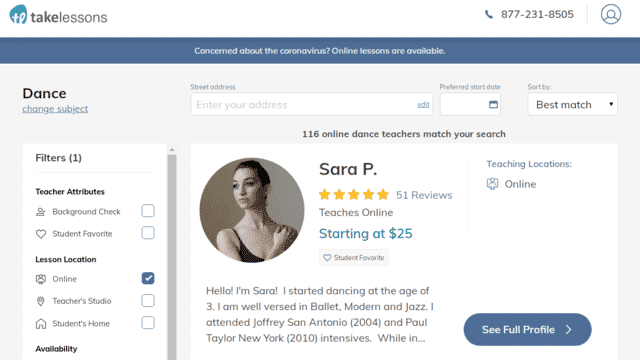Image resolution: width=640 pixels, height=360 pixels.
Task: Open the 51 Reviews link
Action: pos(424,195)
